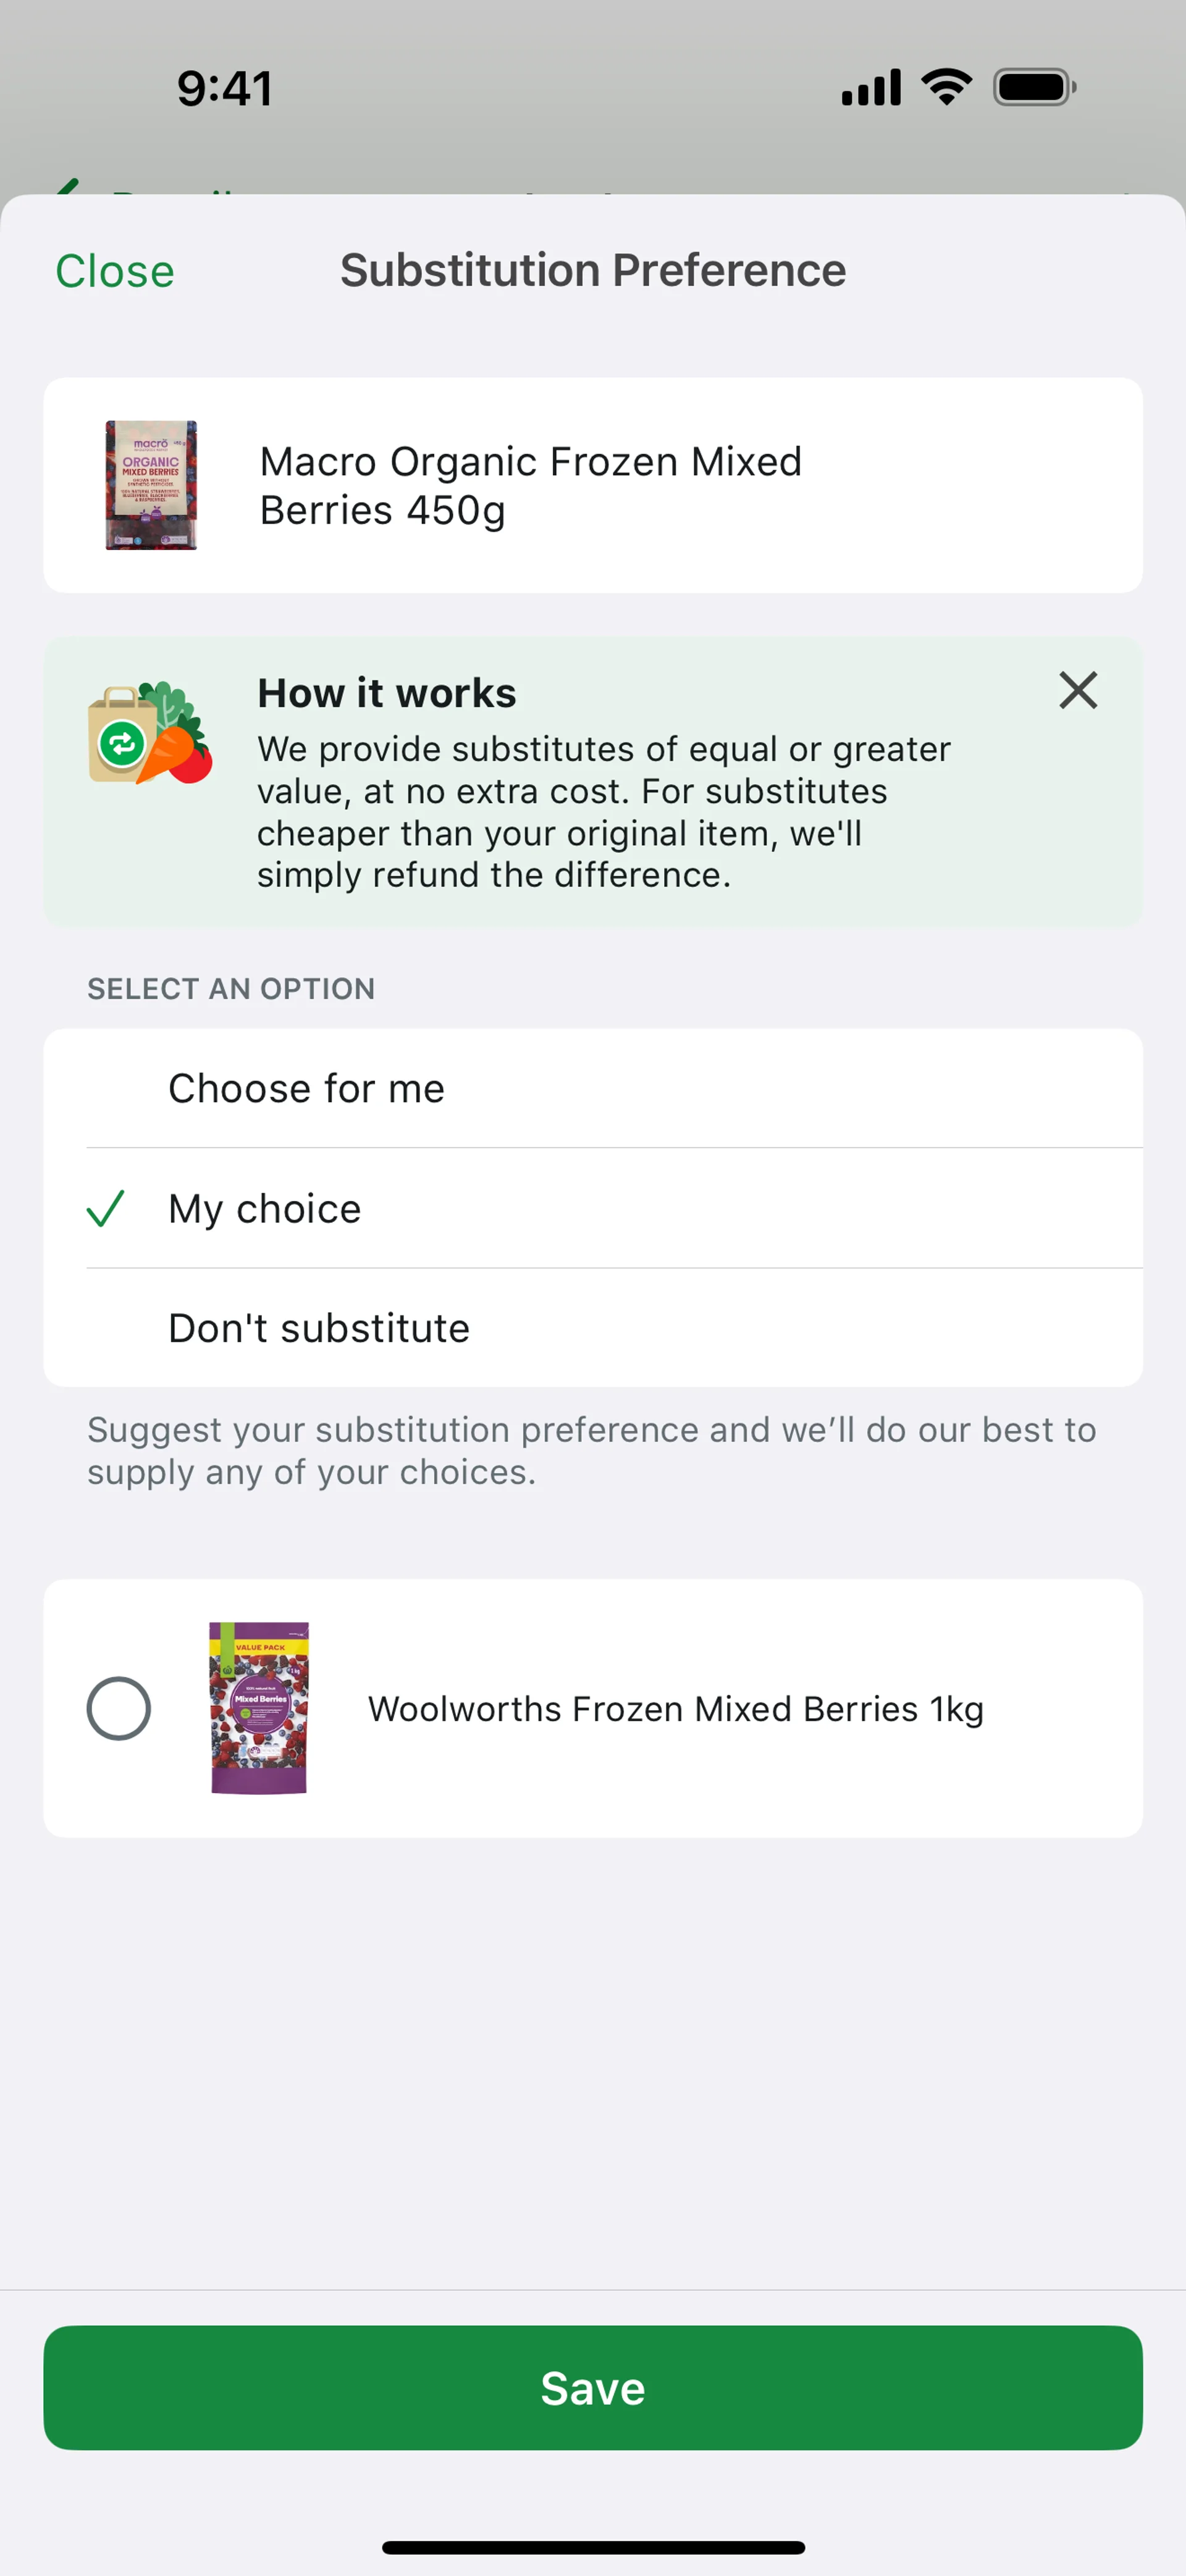1186x2576 pixels.
Task: Tap the home indicator bar
Action: click(593, 2547)
